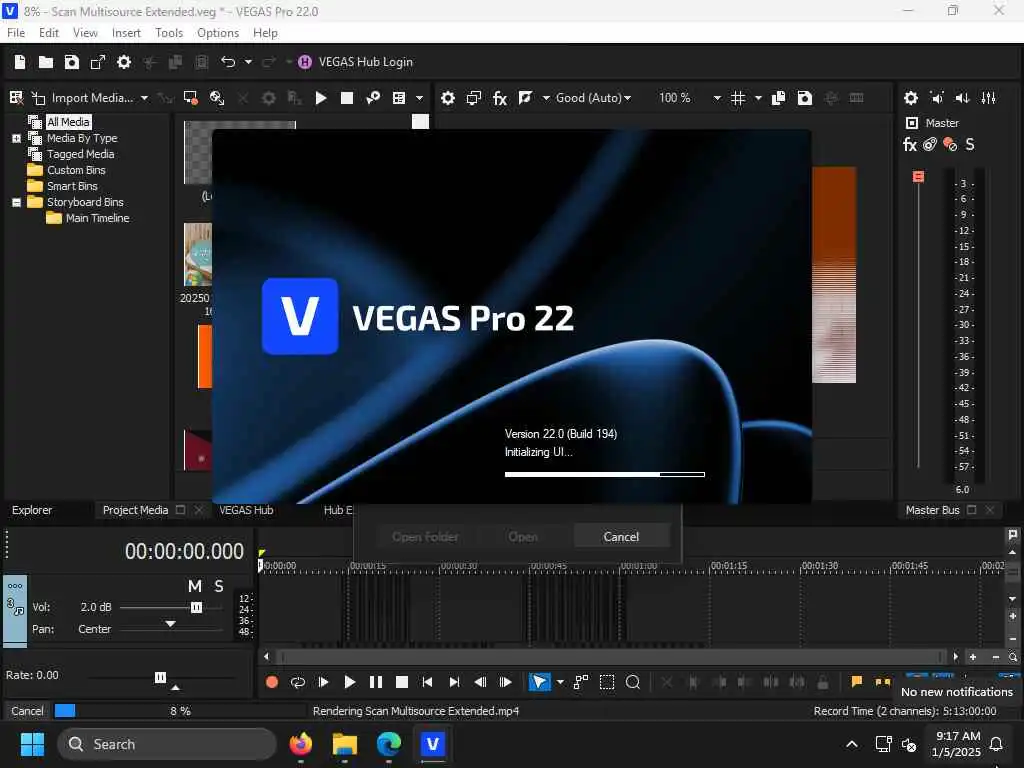Save the project with the disk icon
The width and height of the screenshot is (1024, 768).
[x=72, y=62]
